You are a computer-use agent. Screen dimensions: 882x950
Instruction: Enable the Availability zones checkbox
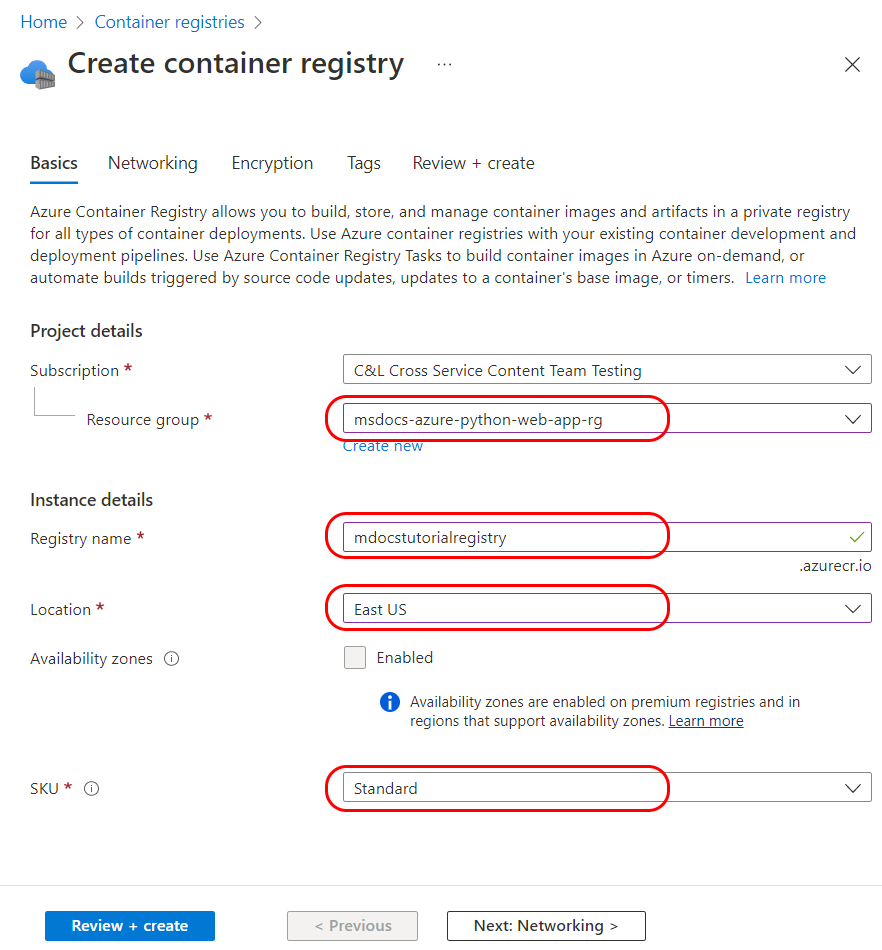(x=355, y=657)
